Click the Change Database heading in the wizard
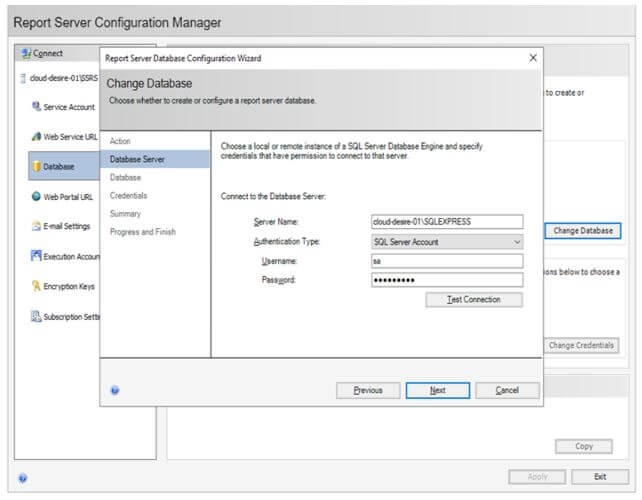Viewport: 642px width, 500px height. 149,84
